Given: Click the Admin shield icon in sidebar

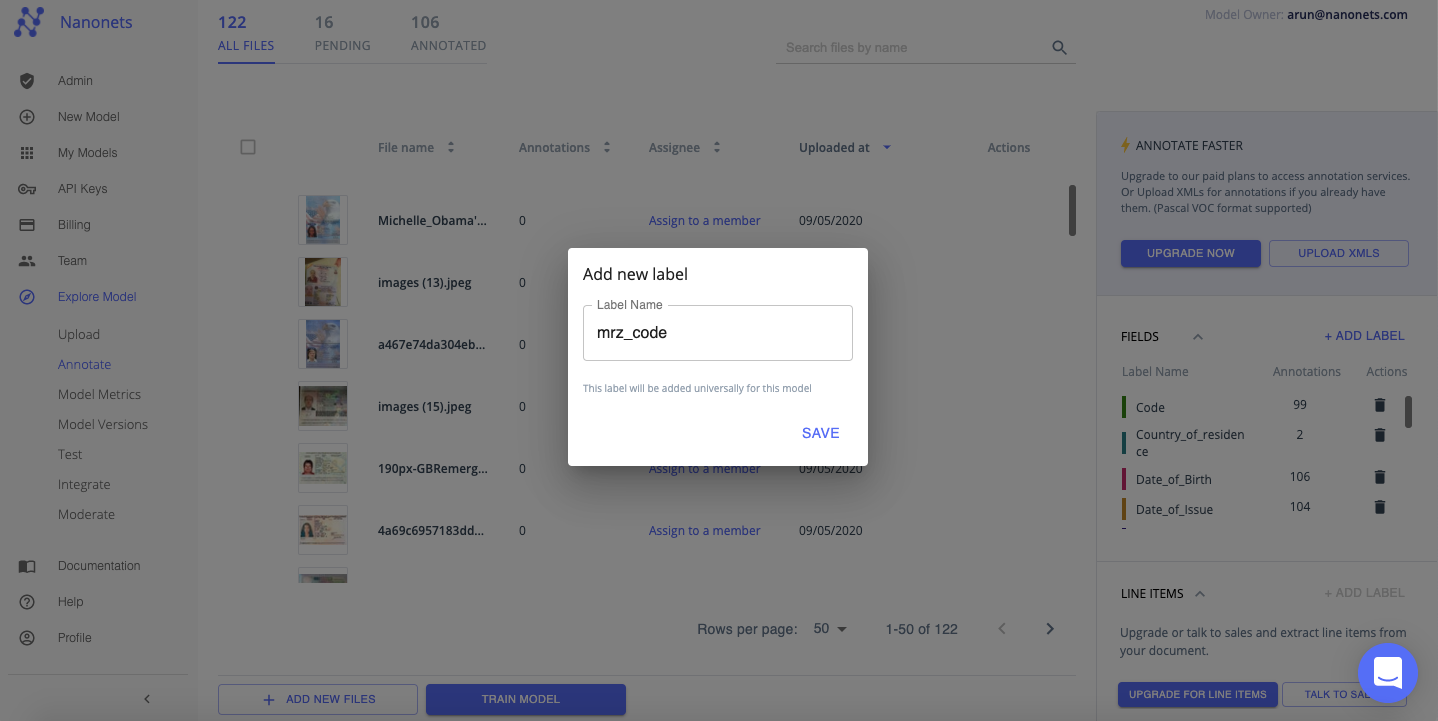Looking at the screenshot, I should click(27, 81).
